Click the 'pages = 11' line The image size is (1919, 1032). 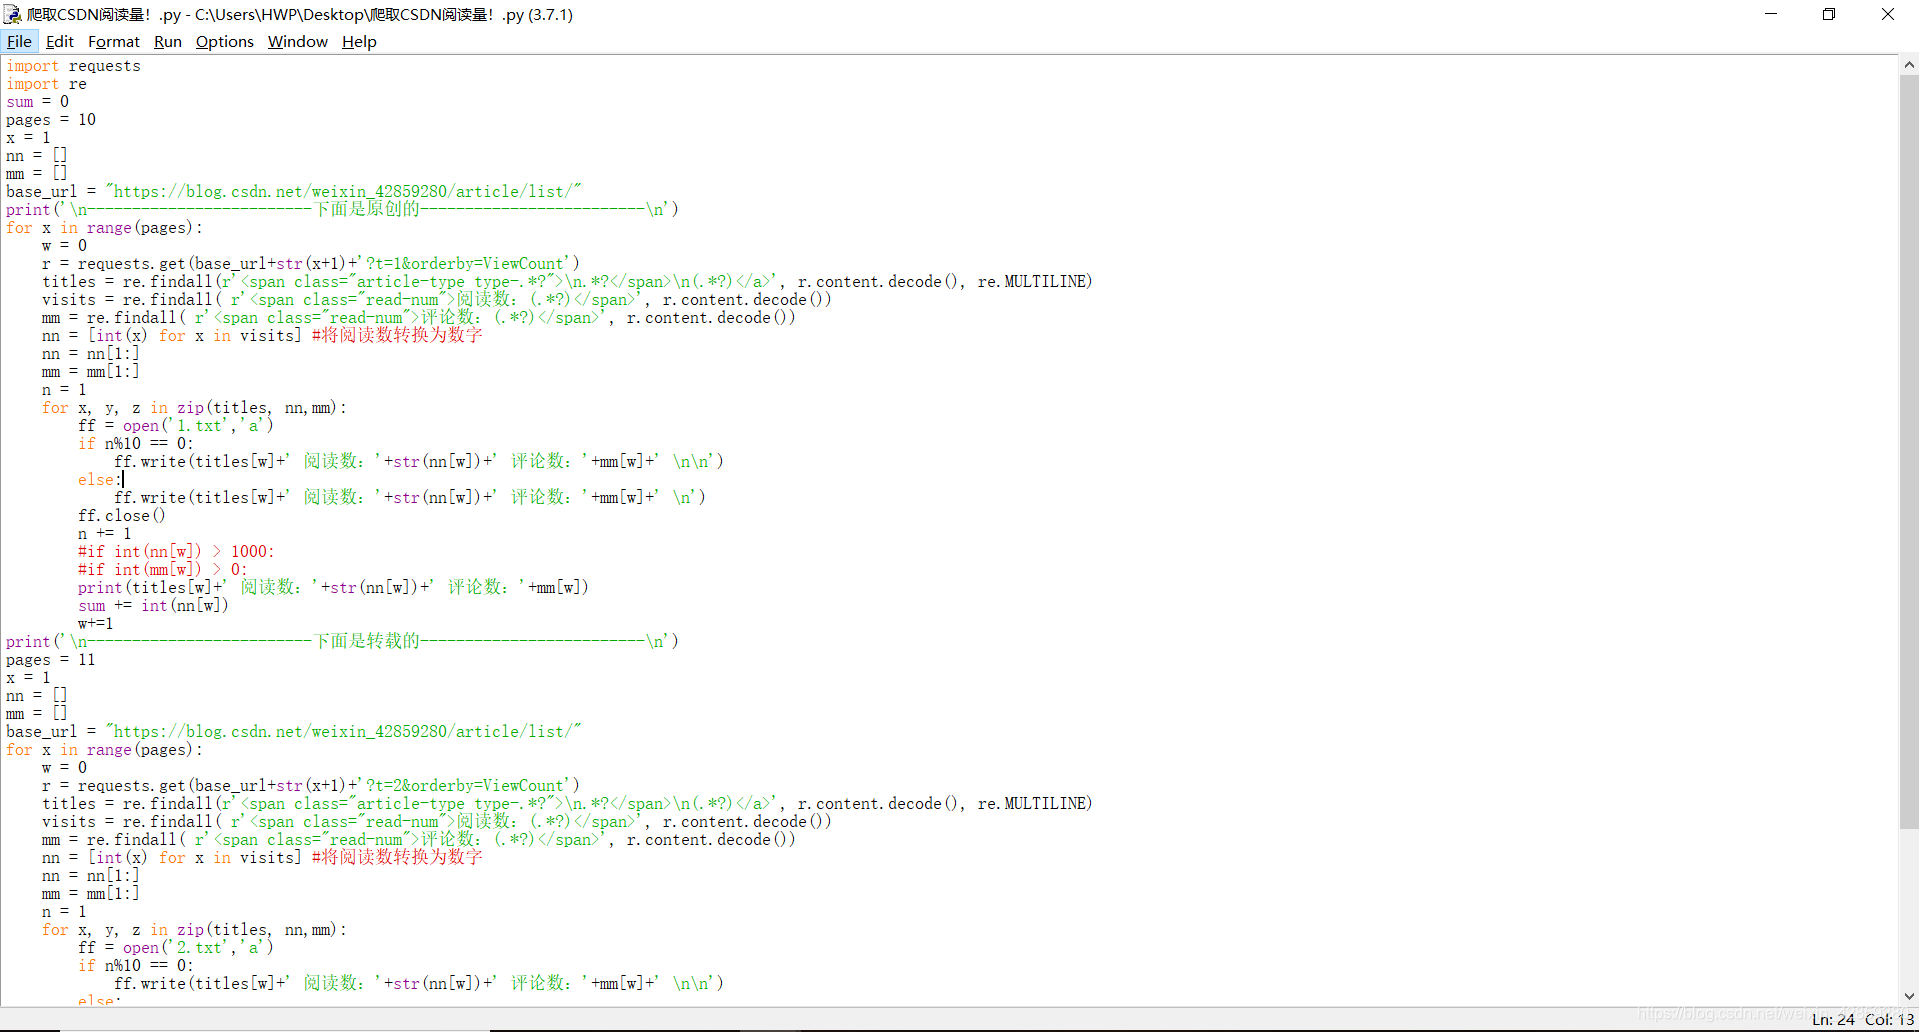pos(51,660)
